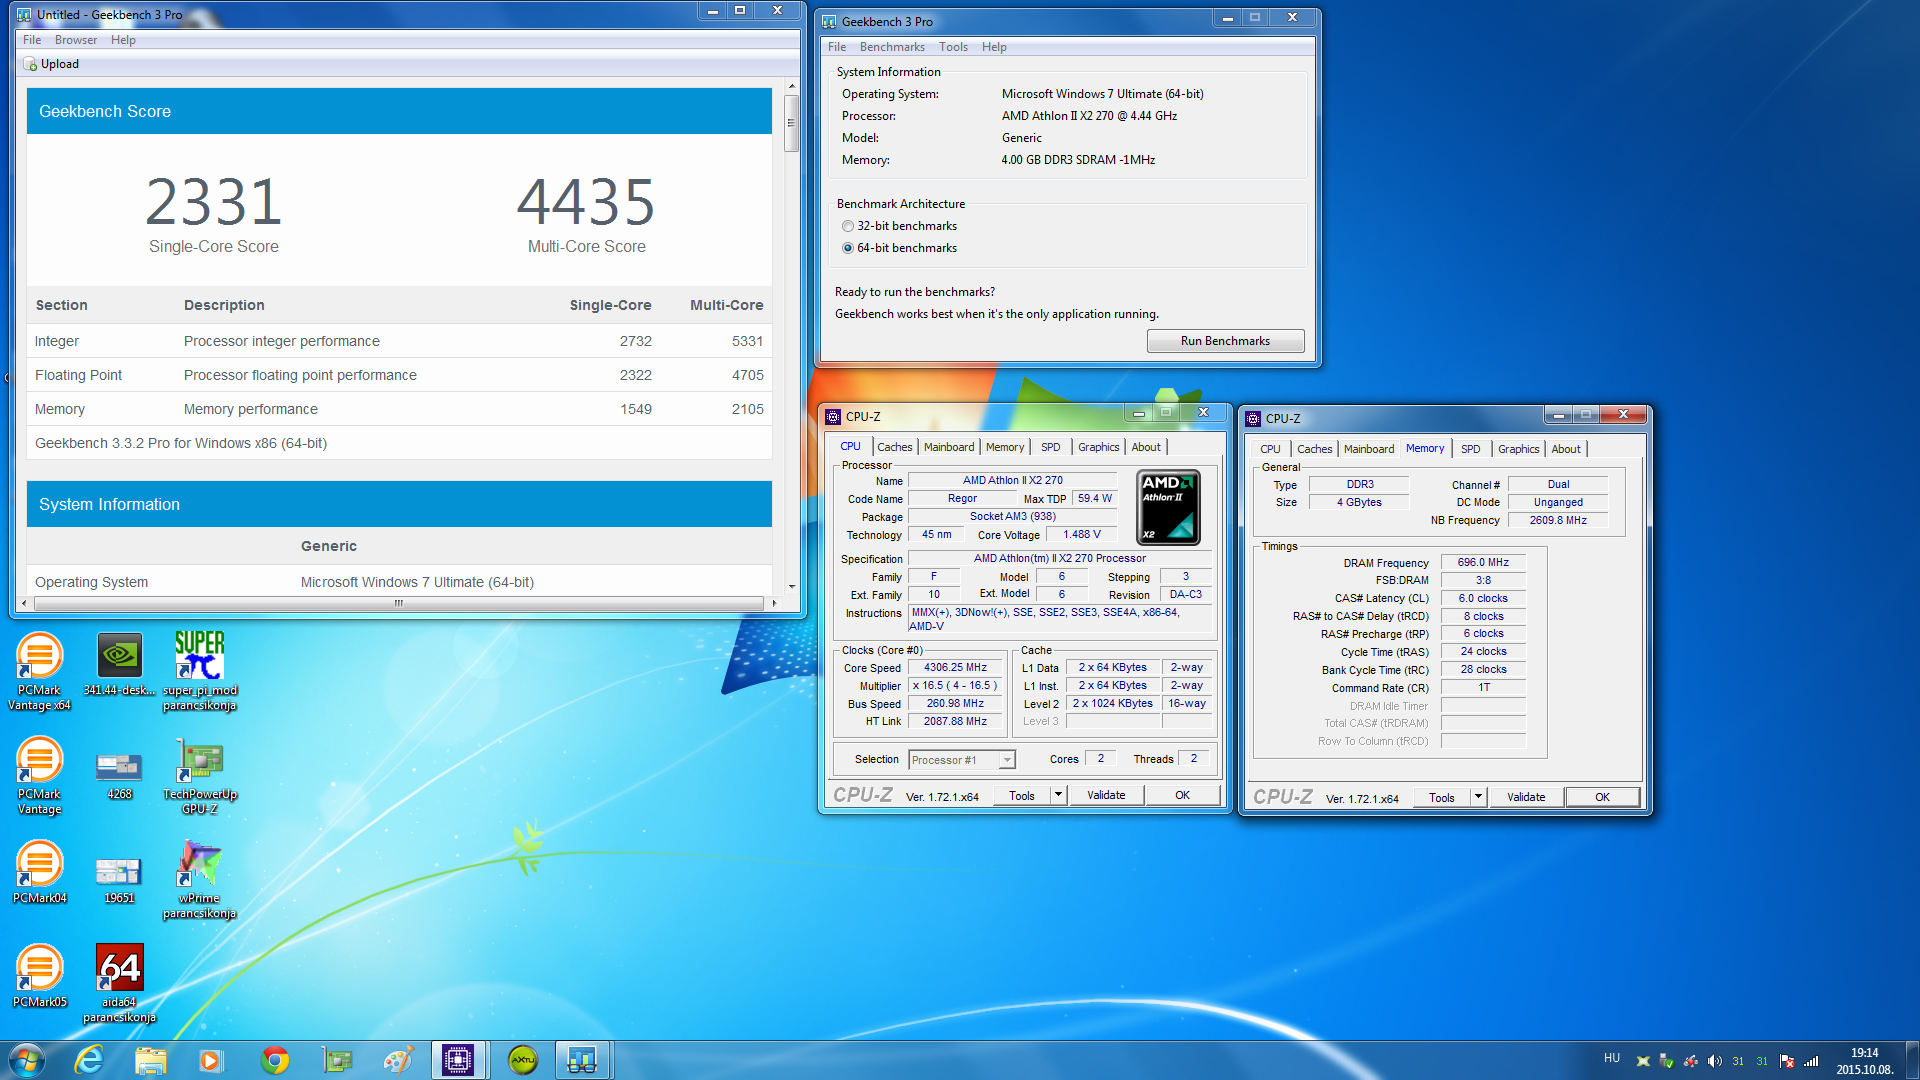Click the NB Frequency value 2609.8 MHz
The image size is (1920, 1080).
[1558, 520]
